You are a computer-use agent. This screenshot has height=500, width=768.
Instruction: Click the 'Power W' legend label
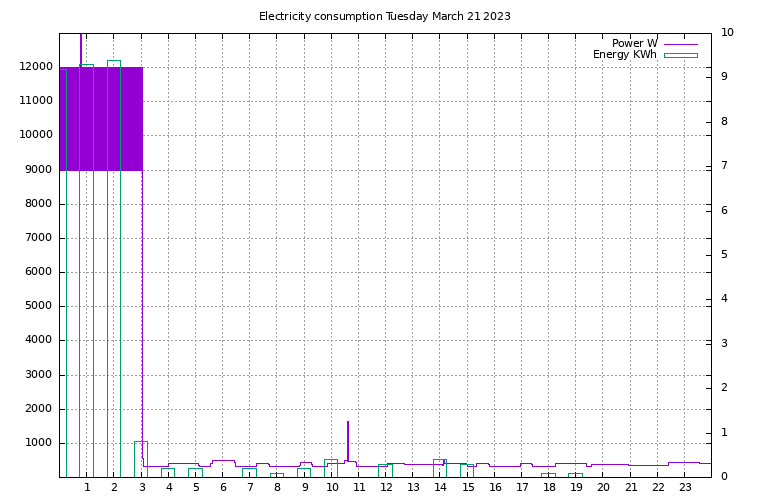click(634, 43)
